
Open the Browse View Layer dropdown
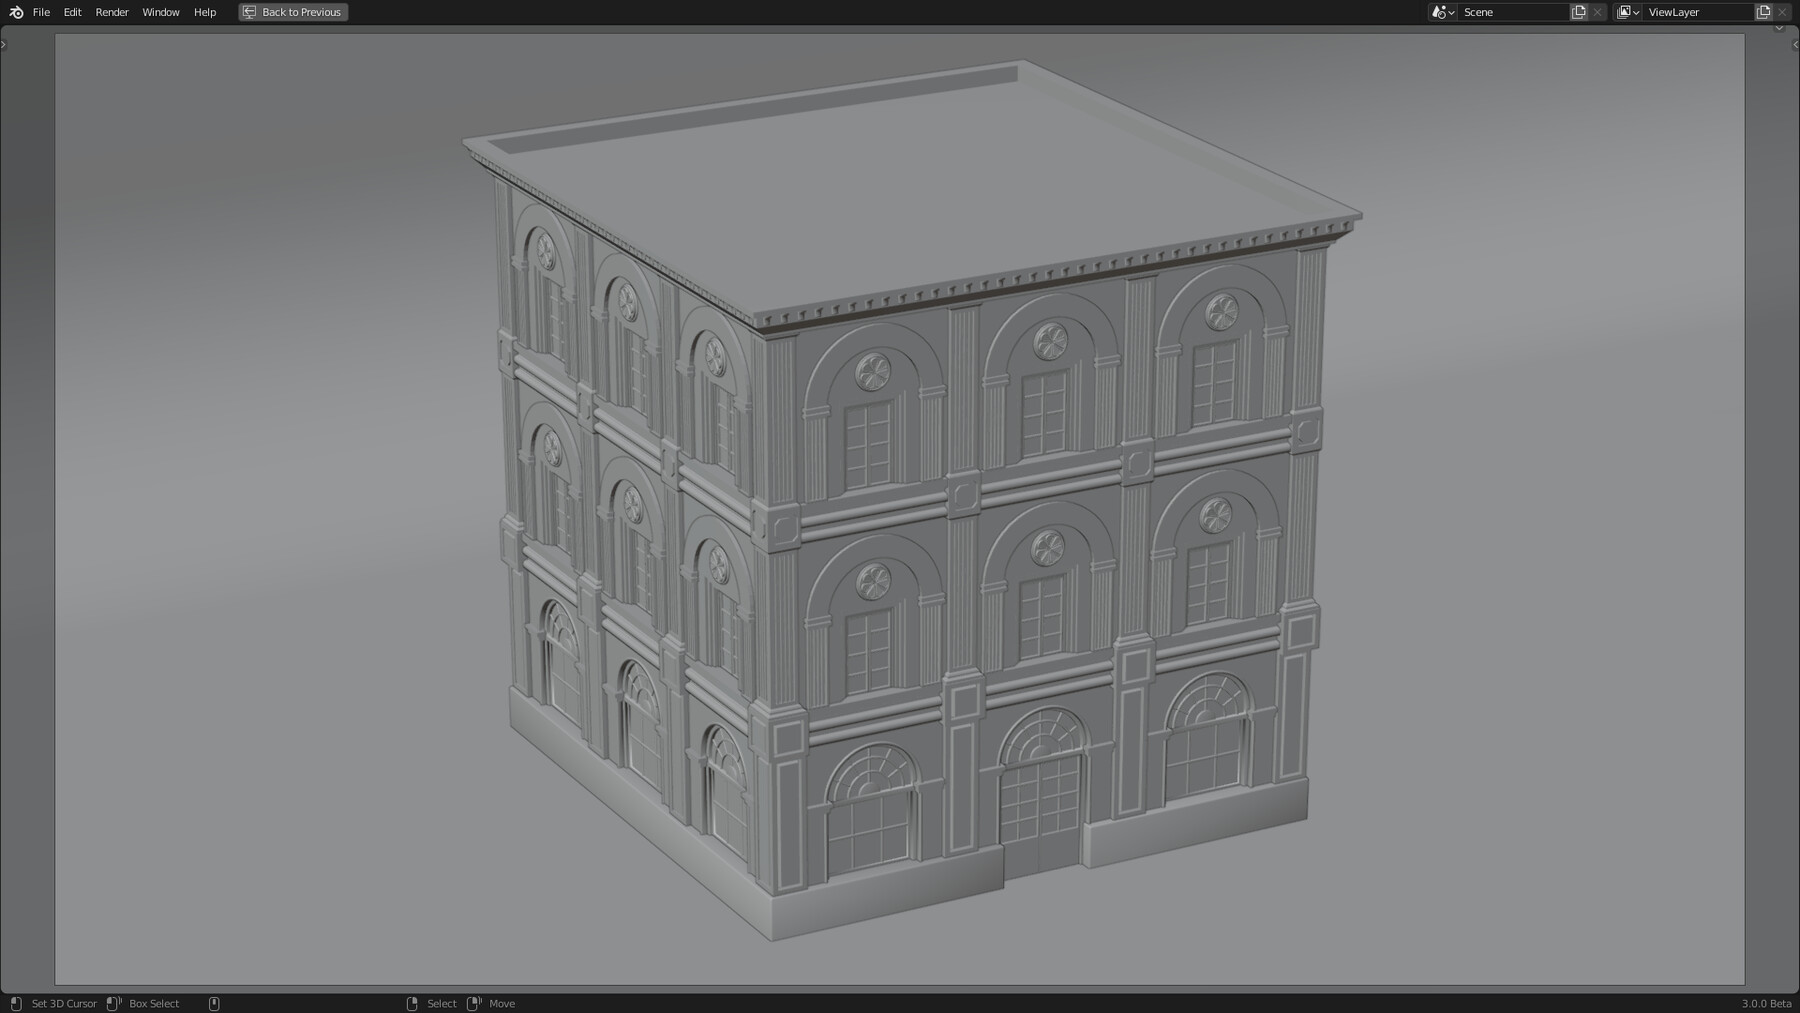pyautogui.click(x=1628, y=12)
